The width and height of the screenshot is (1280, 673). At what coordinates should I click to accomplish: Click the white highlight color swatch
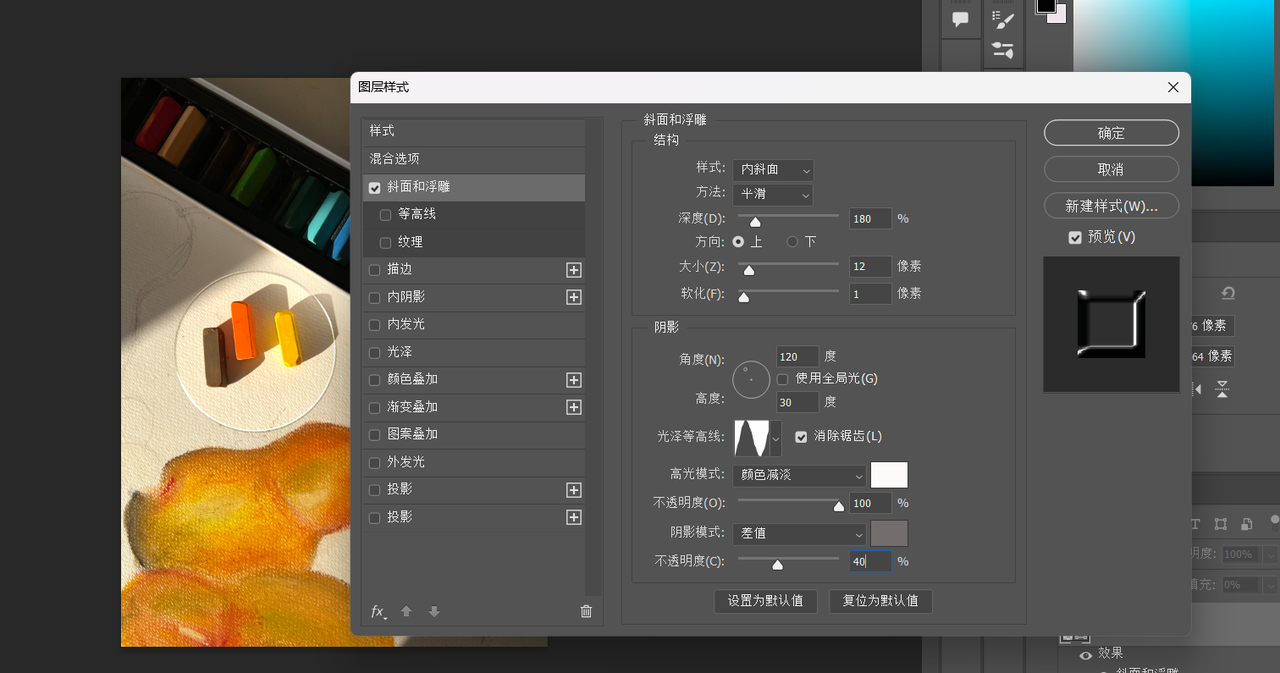890,475
